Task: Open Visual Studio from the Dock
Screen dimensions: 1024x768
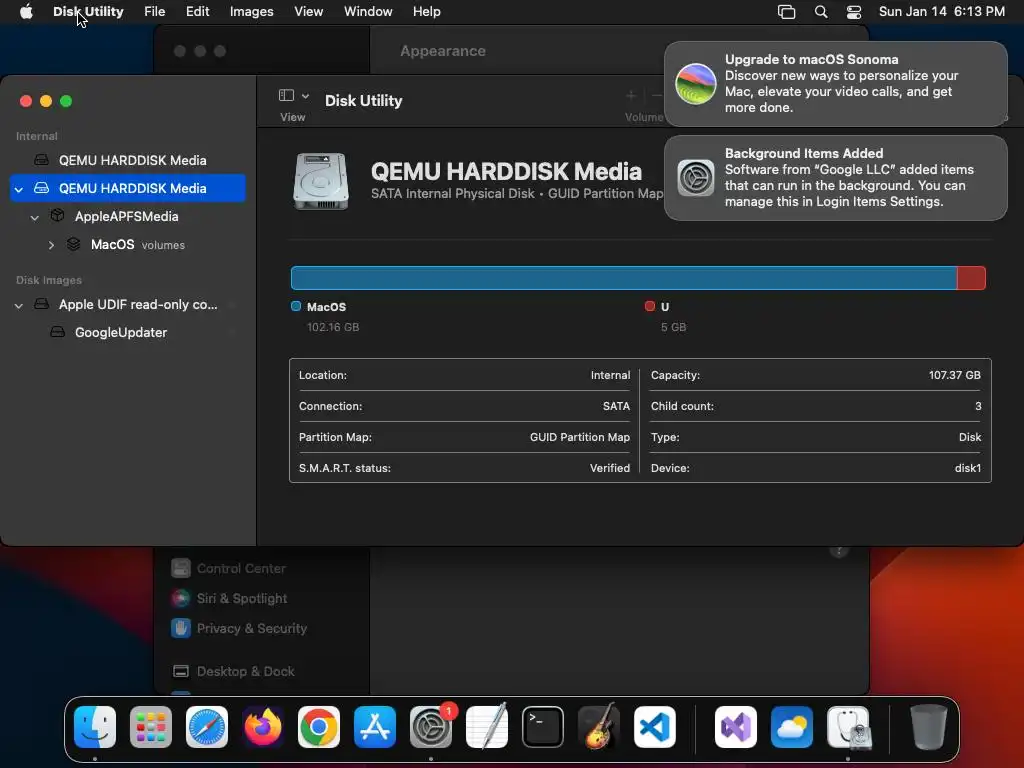Action: [736, 727]
